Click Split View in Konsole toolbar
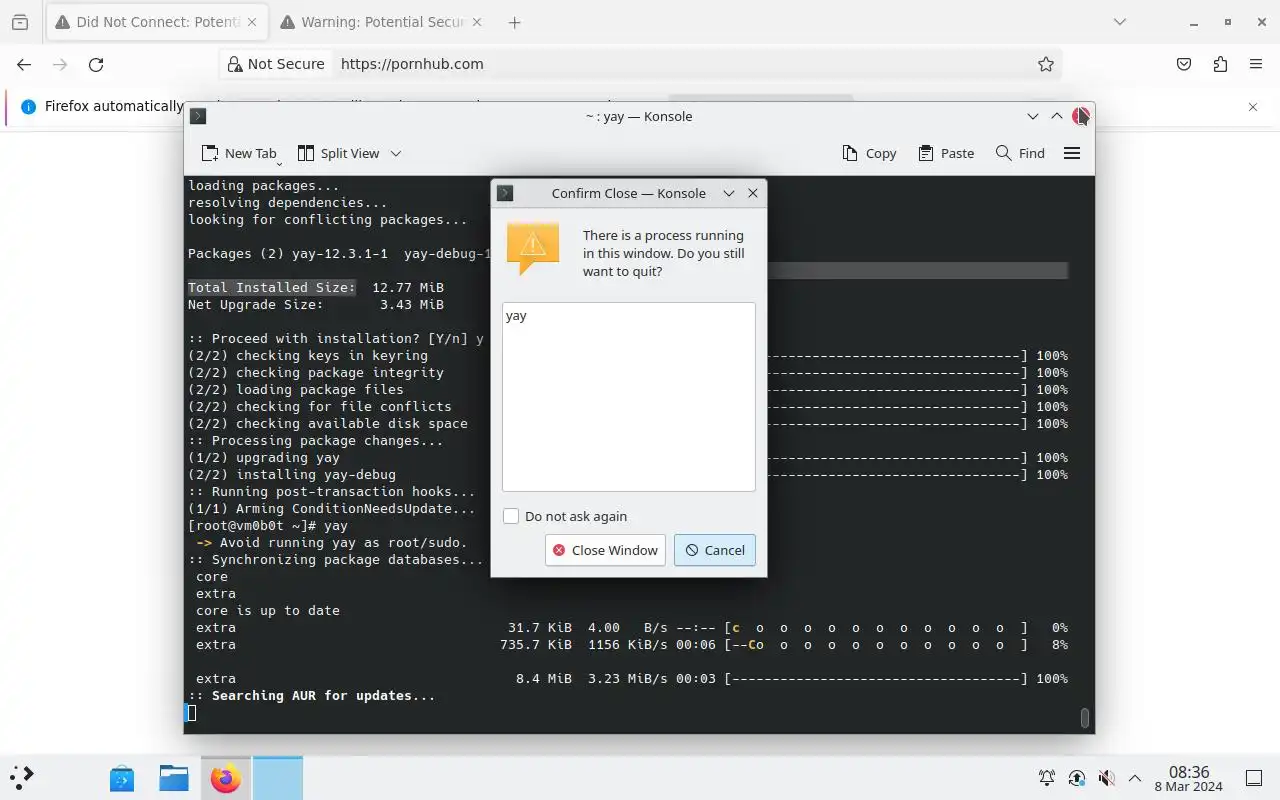Image resolution: width=1280 pixels, height=800 pixels. tap(339, 153)
